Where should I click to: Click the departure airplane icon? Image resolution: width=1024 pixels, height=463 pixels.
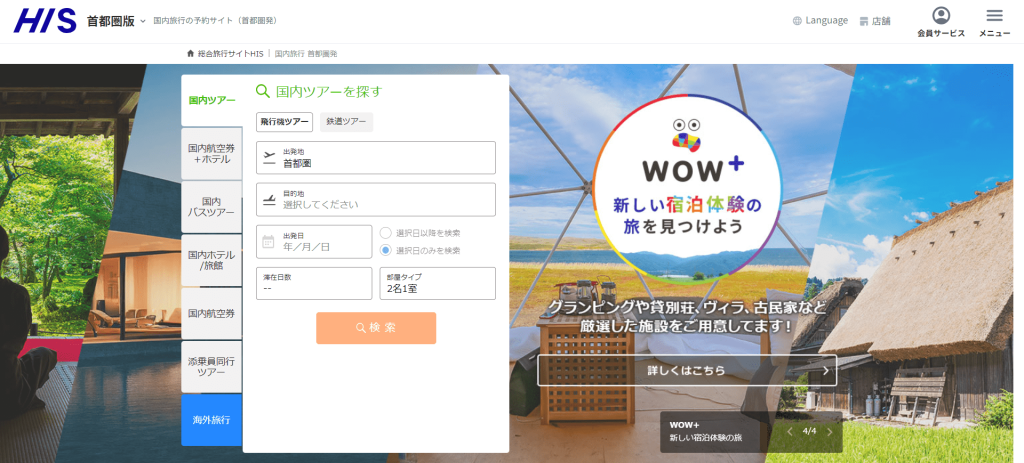click(269, 157)
